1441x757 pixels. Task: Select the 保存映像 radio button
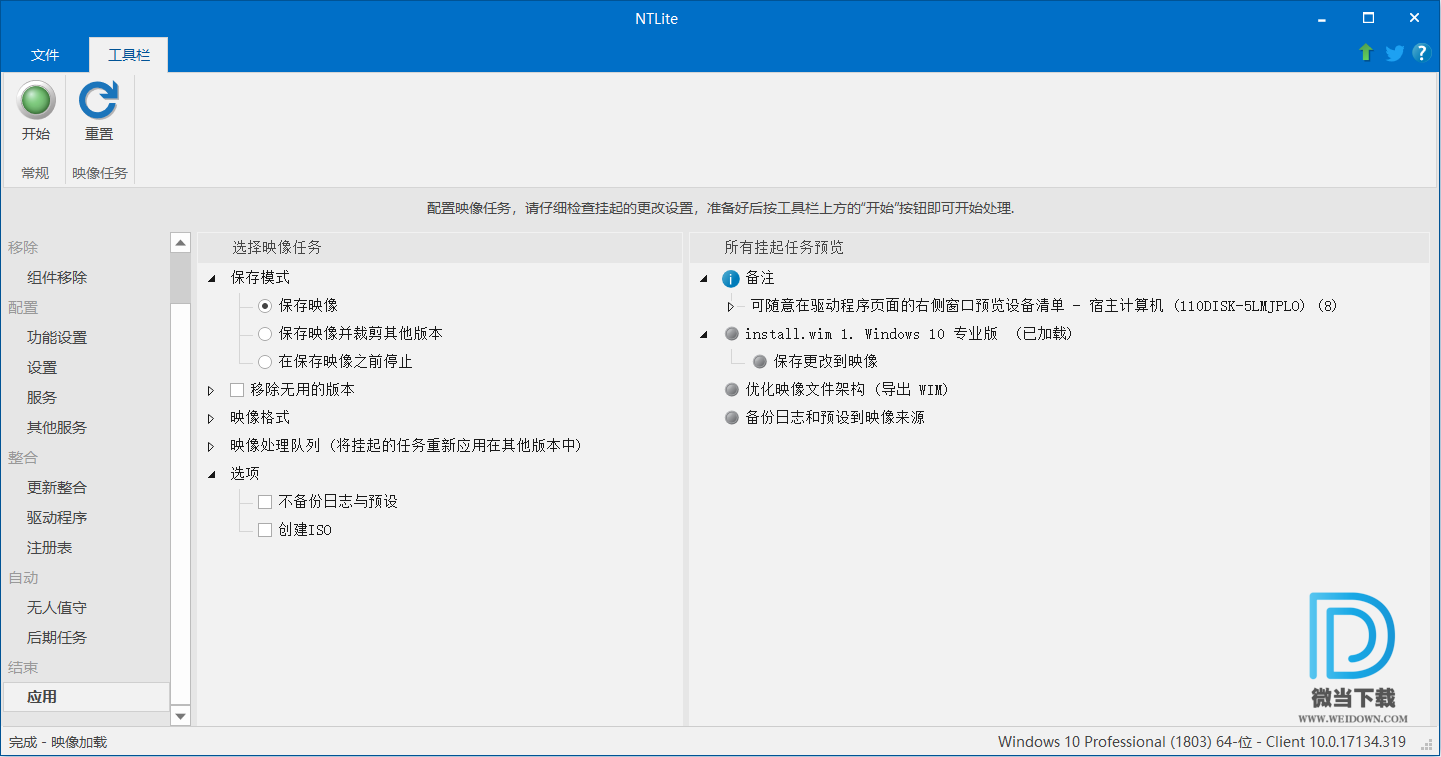click(x=265, y=306)
